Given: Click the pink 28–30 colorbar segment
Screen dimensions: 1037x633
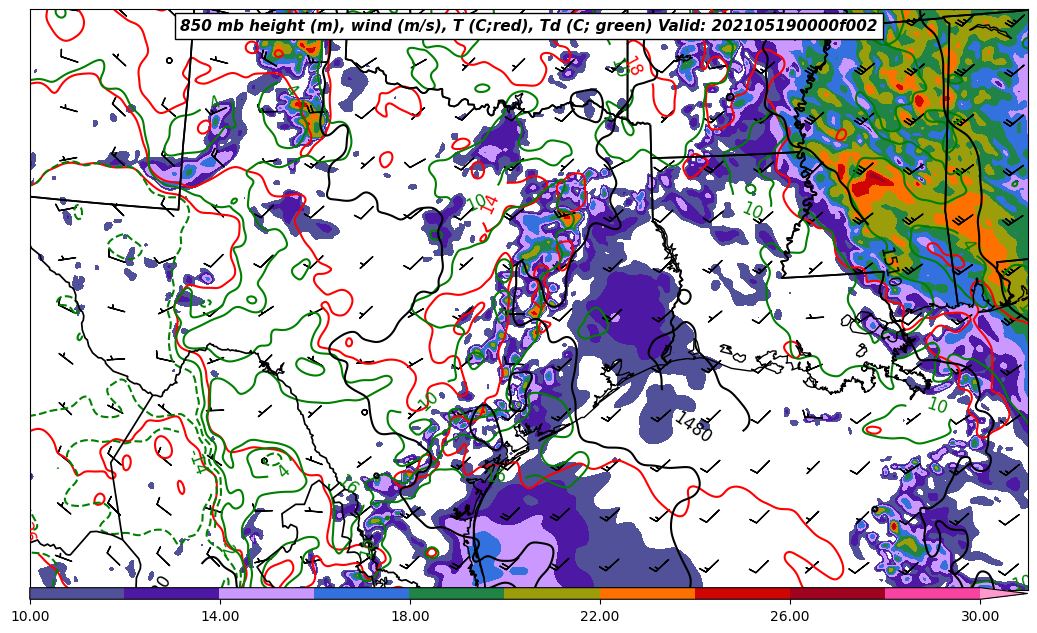Looking at the screenshot, I should (x=932, y=593).
